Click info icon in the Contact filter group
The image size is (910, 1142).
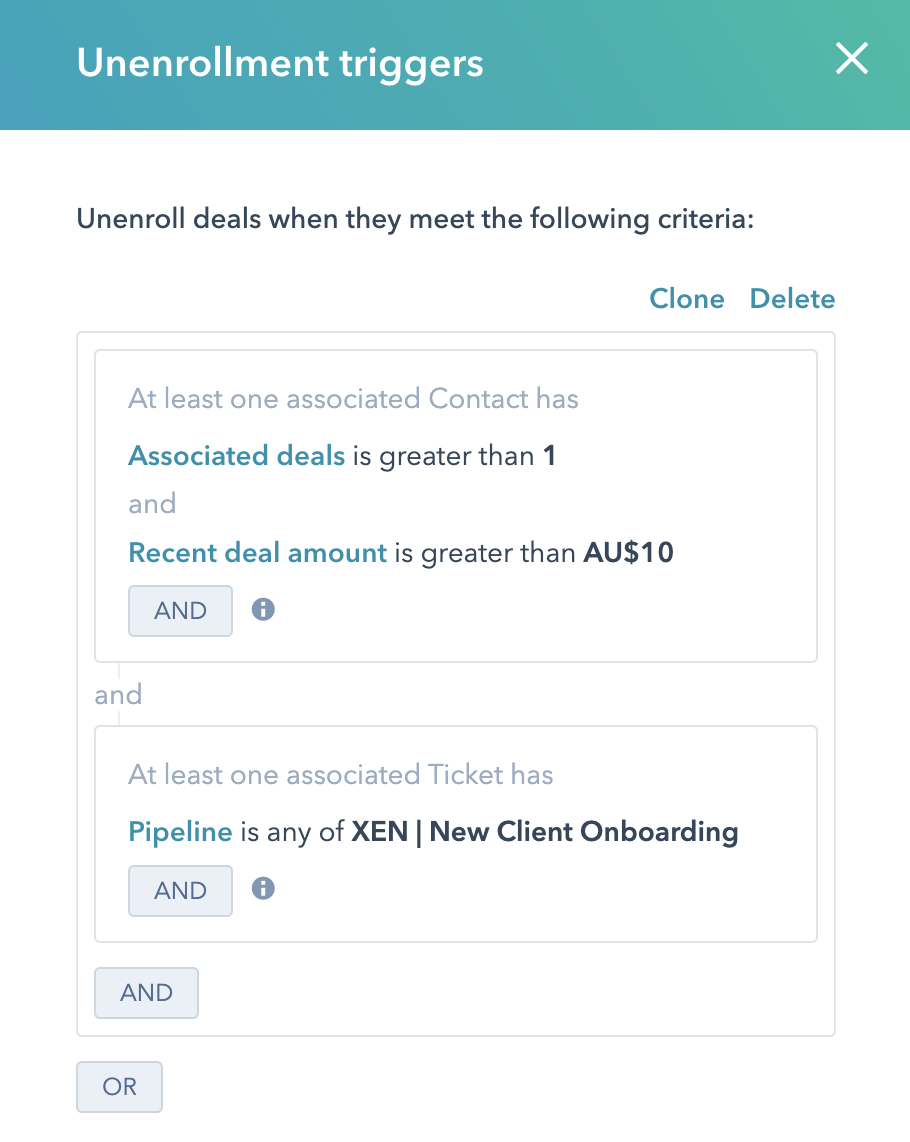click(263, 609)
